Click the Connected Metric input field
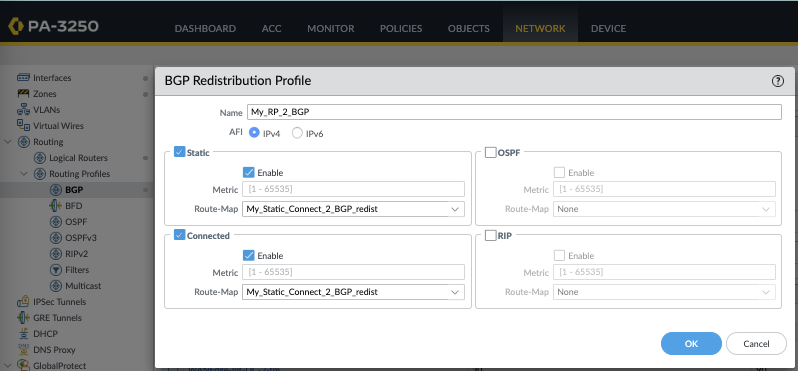The height and width of the screenshot is (371, 798). (353, 272)
